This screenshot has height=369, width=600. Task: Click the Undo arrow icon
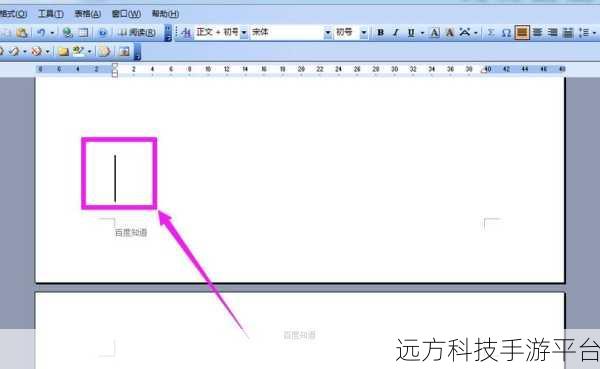41,33
